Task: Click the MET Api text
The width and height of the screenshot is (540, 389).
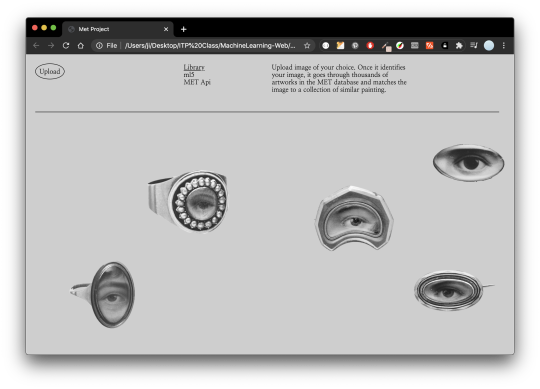Action: pos(197,82)
